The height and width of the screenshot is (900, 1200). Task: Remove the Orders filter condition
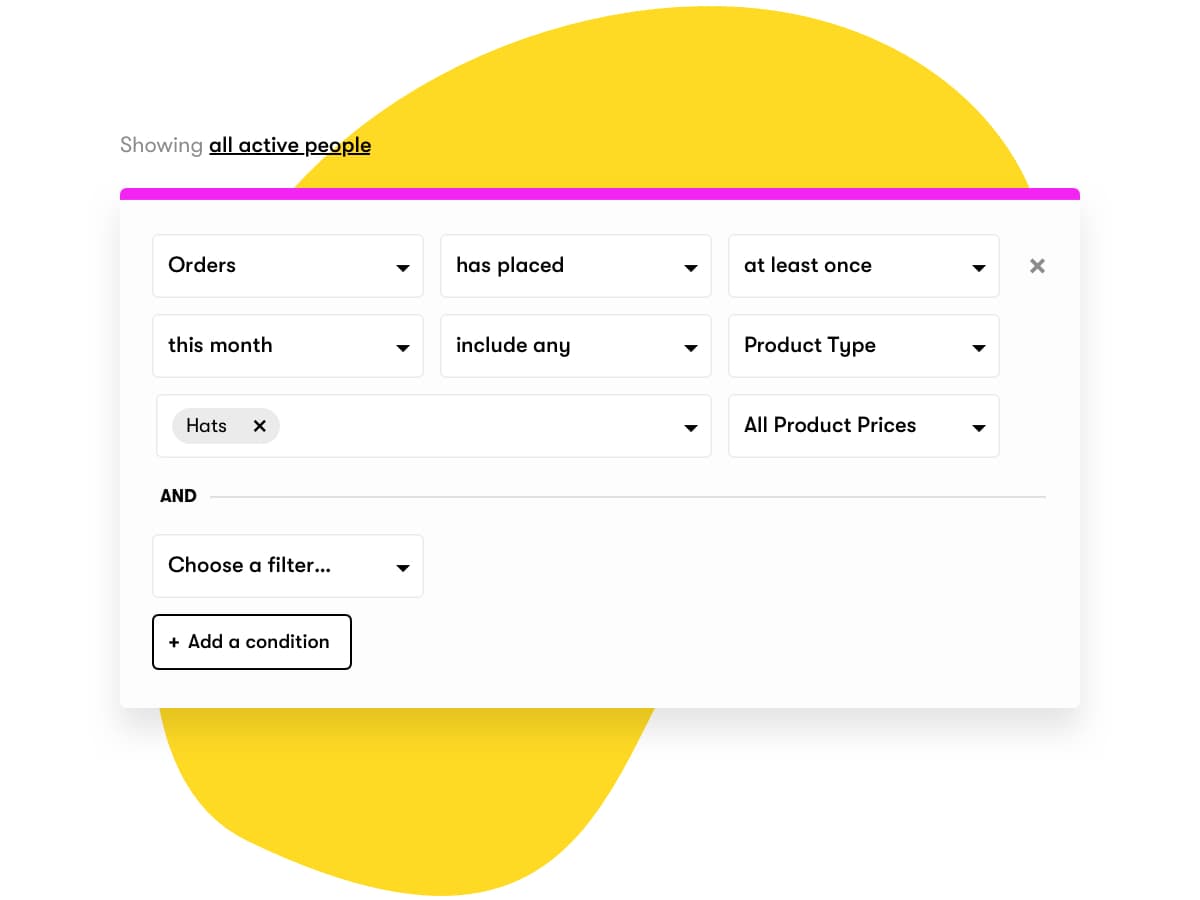1037,266
